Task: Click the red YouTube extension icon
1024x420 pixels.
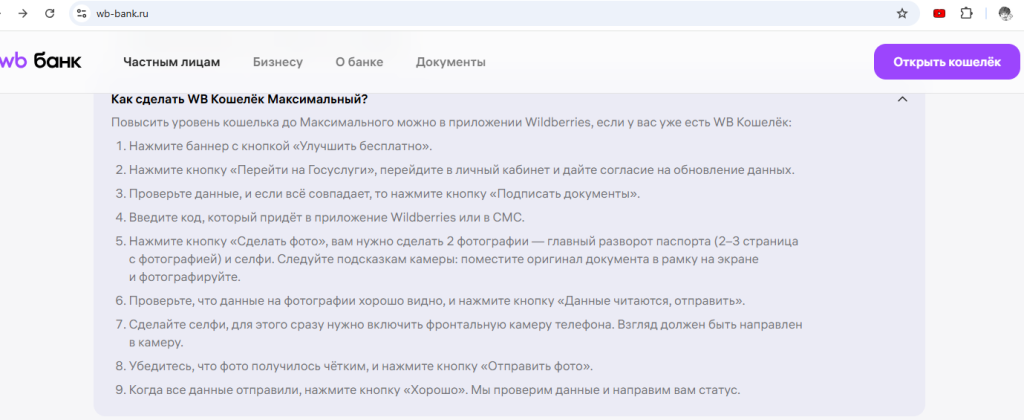Action: point(939,13)
